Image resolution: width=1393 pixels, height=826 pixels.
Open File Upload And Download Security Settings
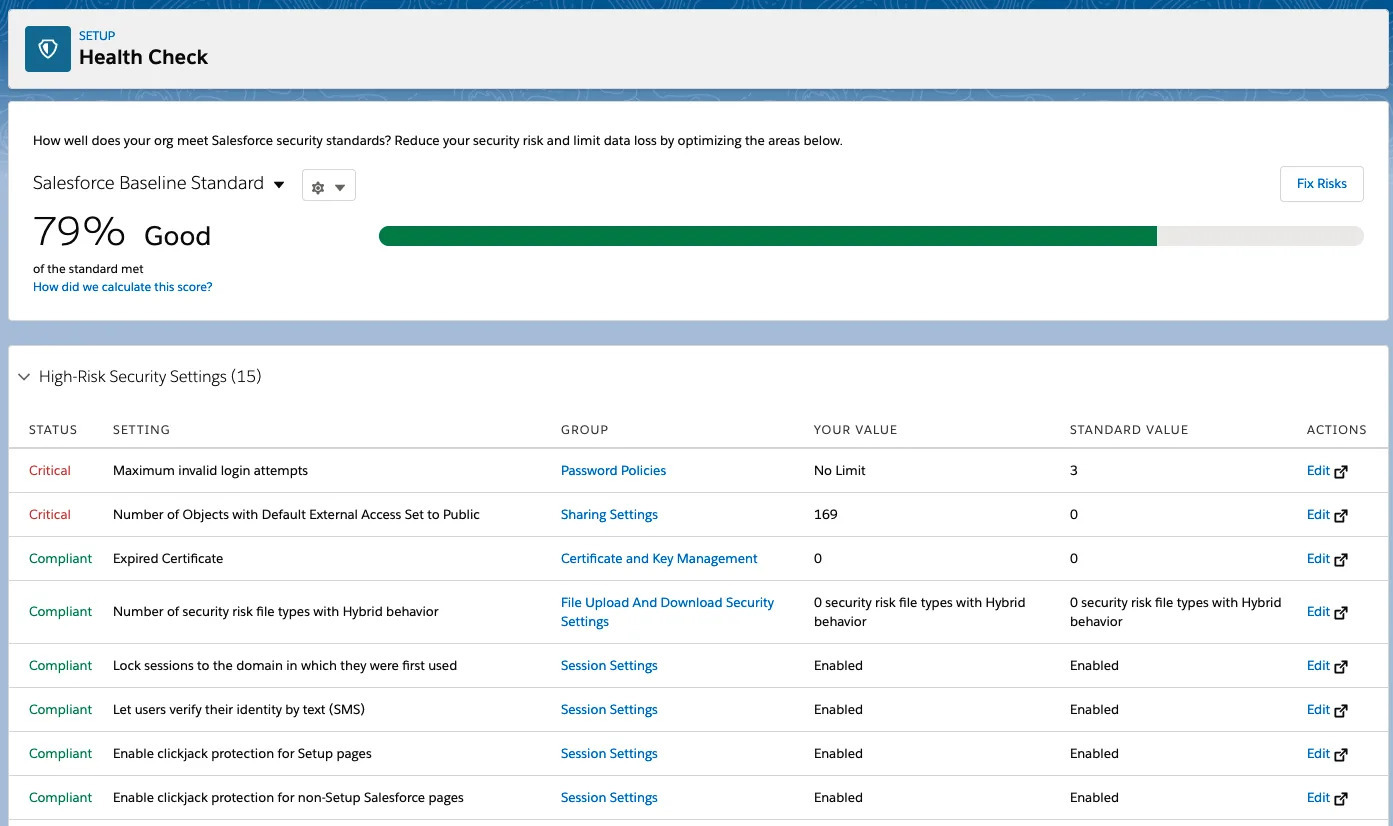point(666,611)
